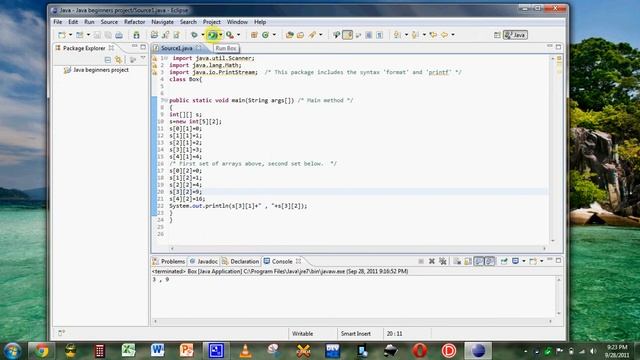Switch to the Declaration tab
Viewport: 640px width, 360px height.
click(241, 261)
